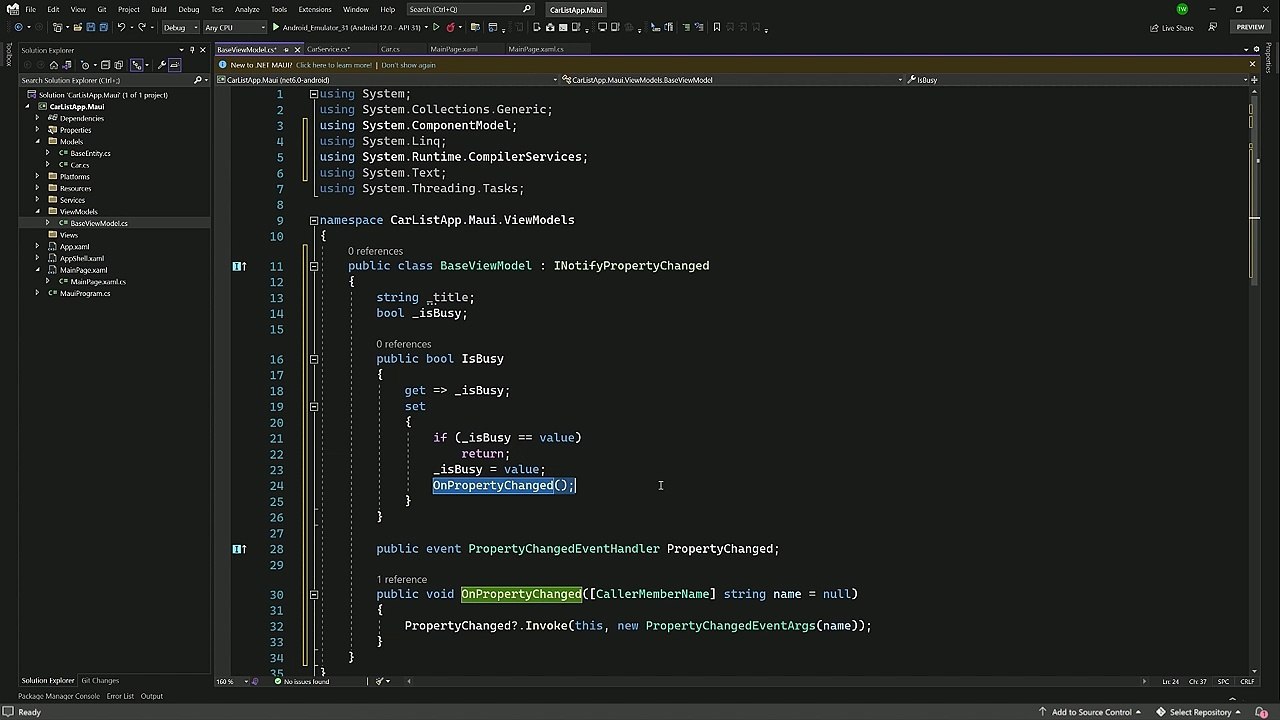Click Show All Files in Solution Explorer

[118, 65]
